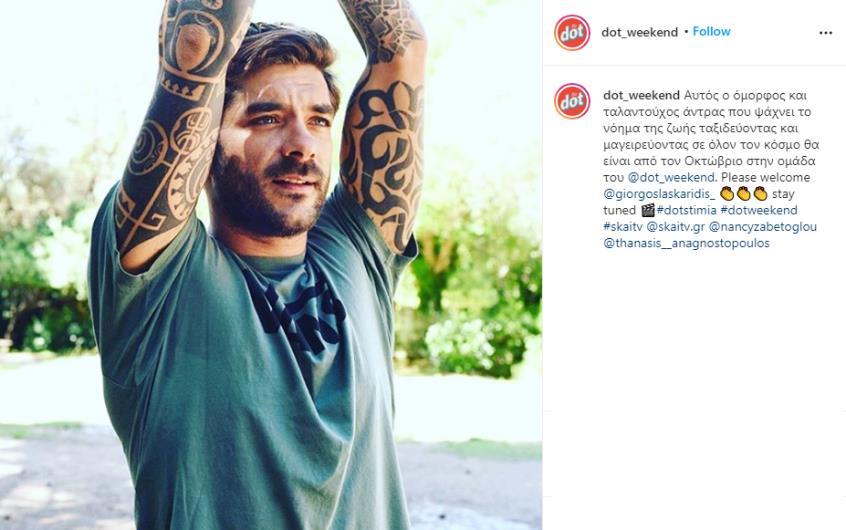
Task: Visit the @giorgoslaskaridis_ profile mention
Action: tap(659, 194)
